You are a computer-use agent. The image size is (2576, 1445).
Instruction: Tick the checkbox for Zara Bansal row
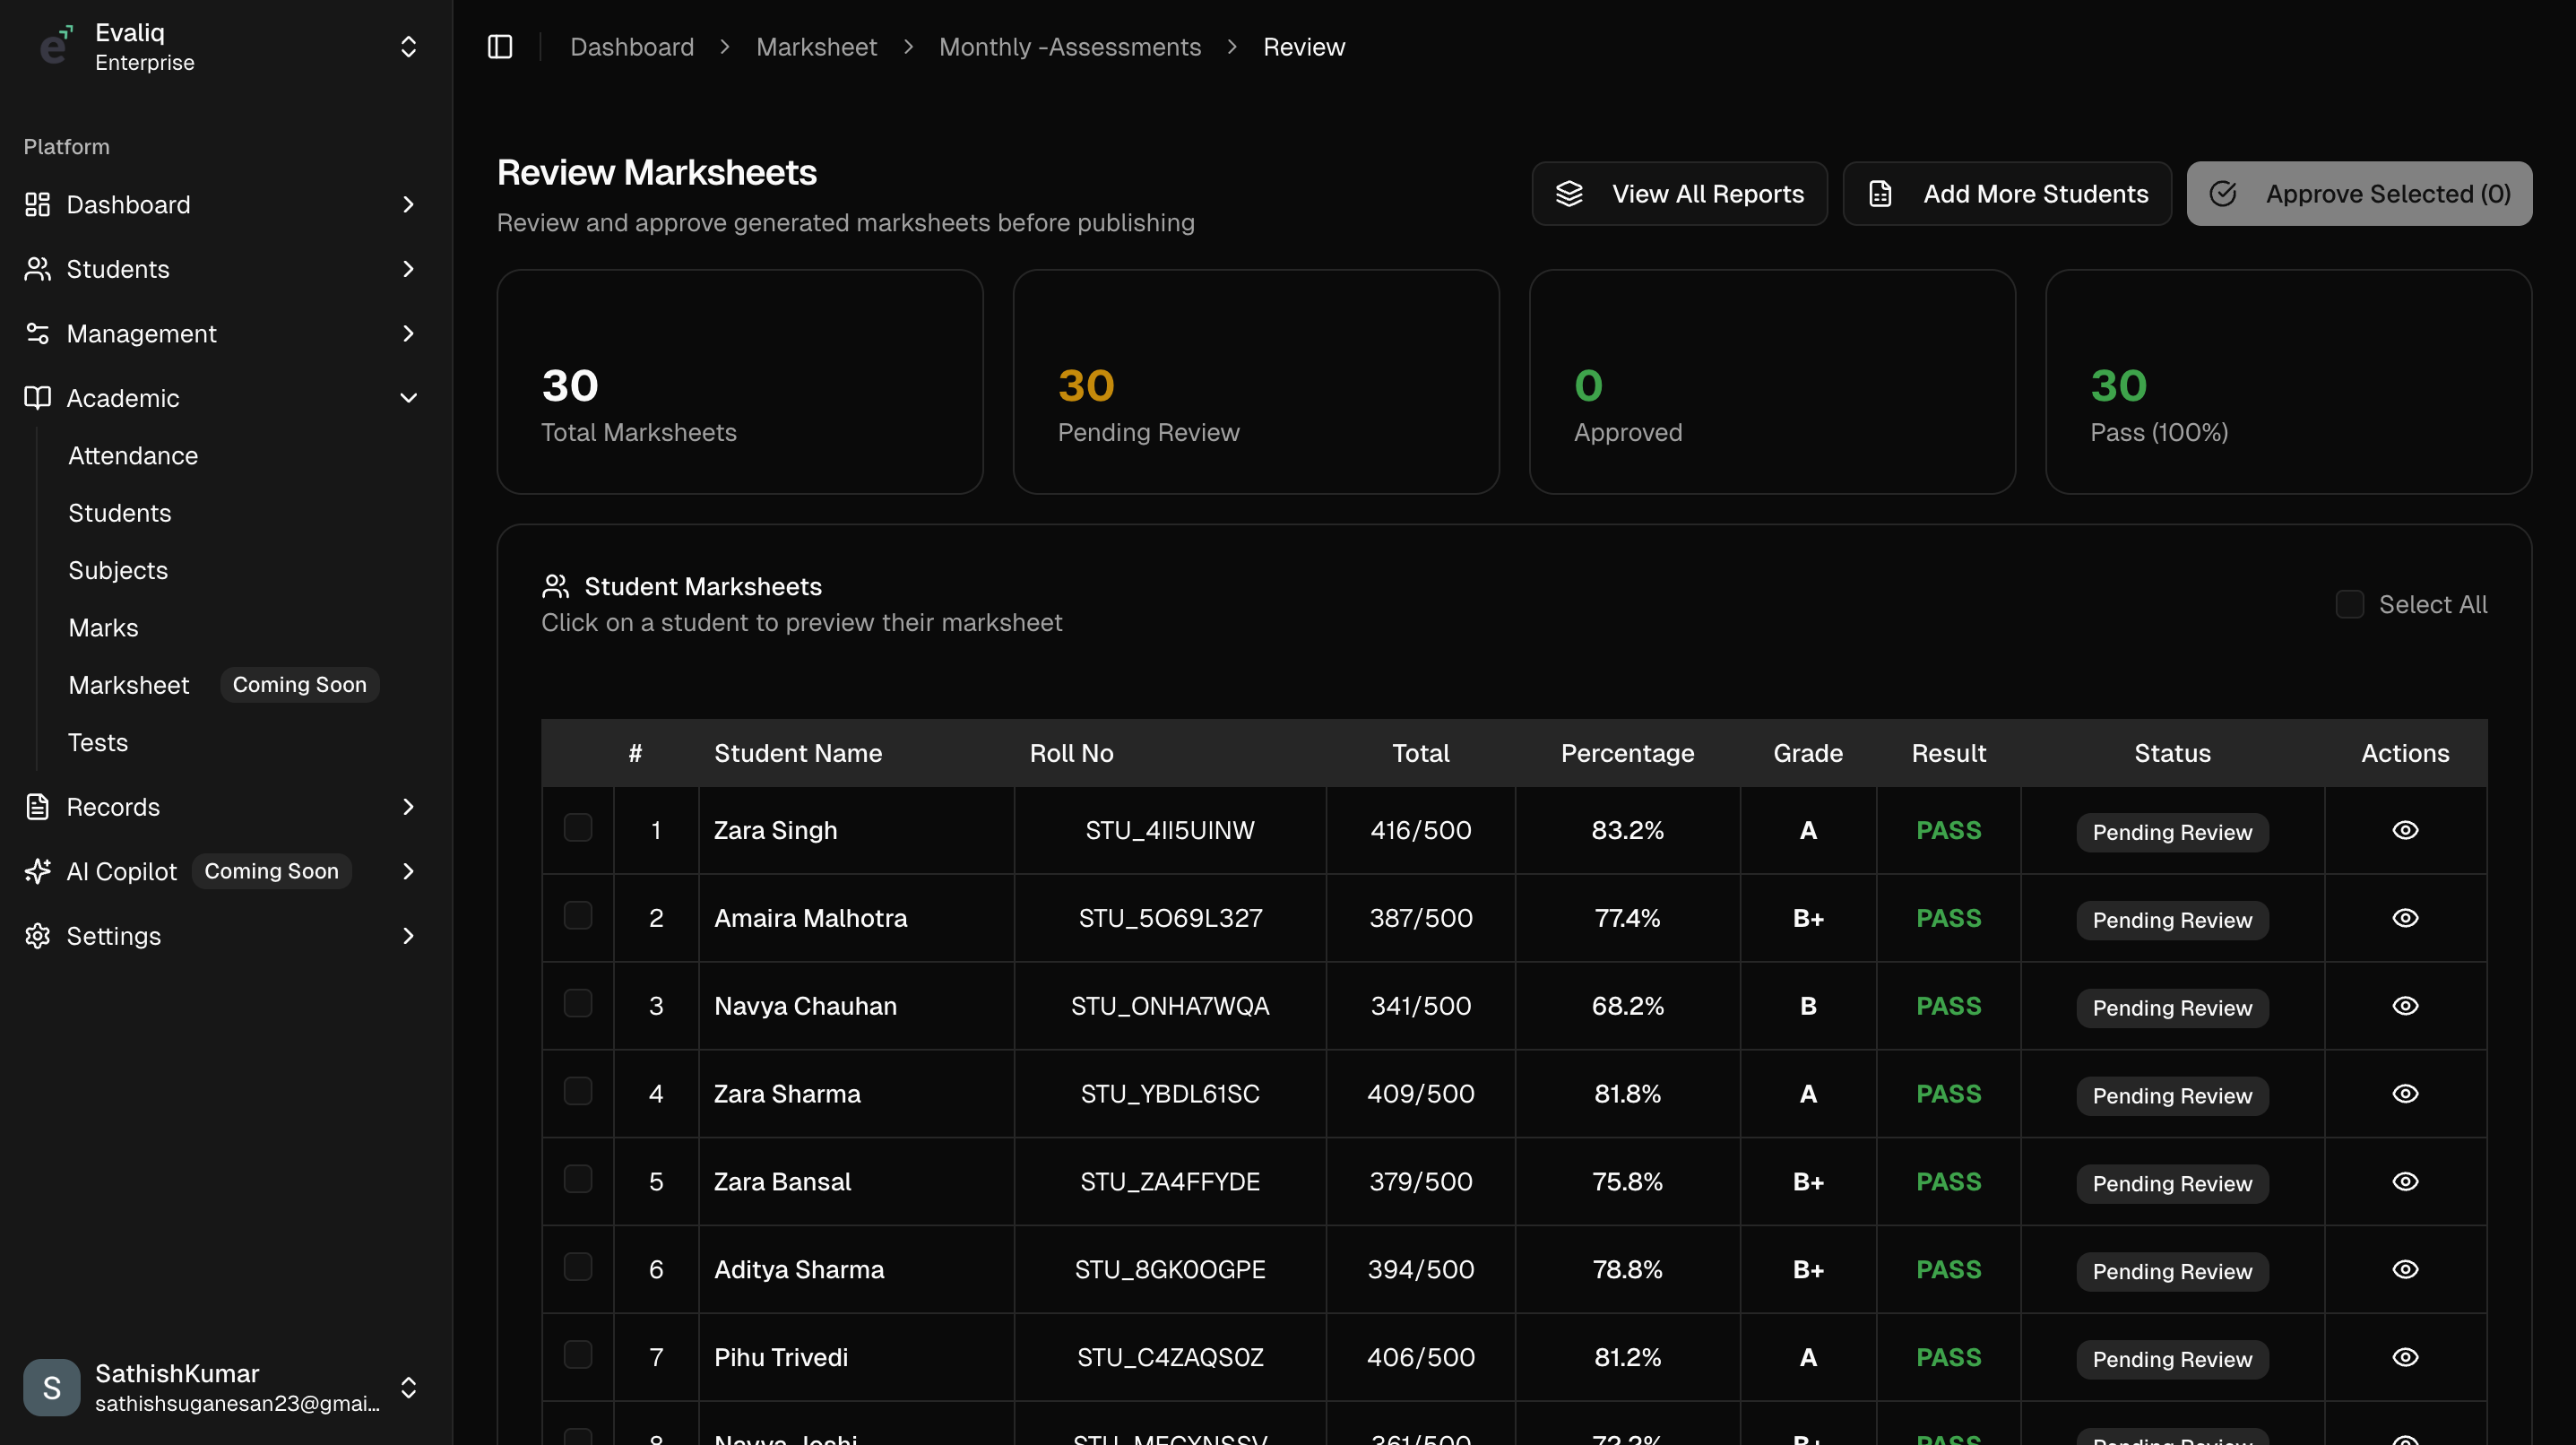(578, 1179)
